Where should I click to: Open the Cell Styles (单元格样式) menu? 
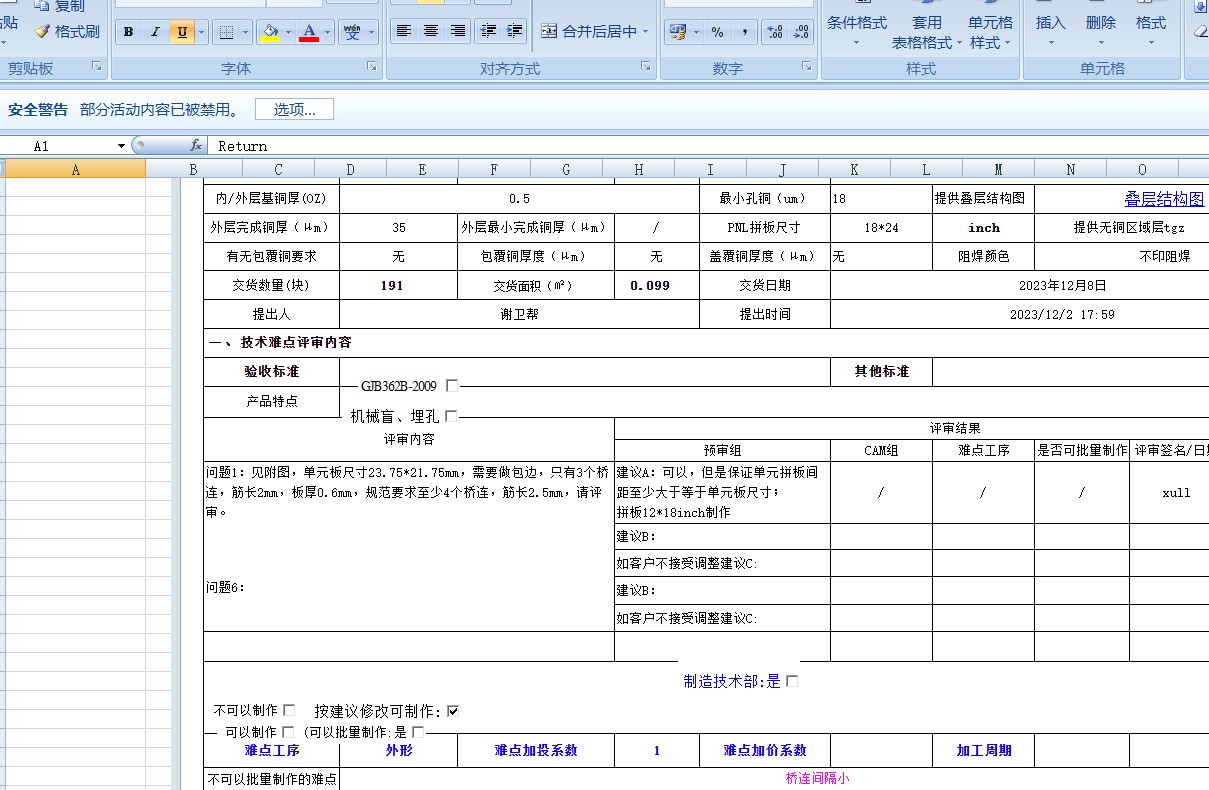pyautogui.click(x=990, y=26)
